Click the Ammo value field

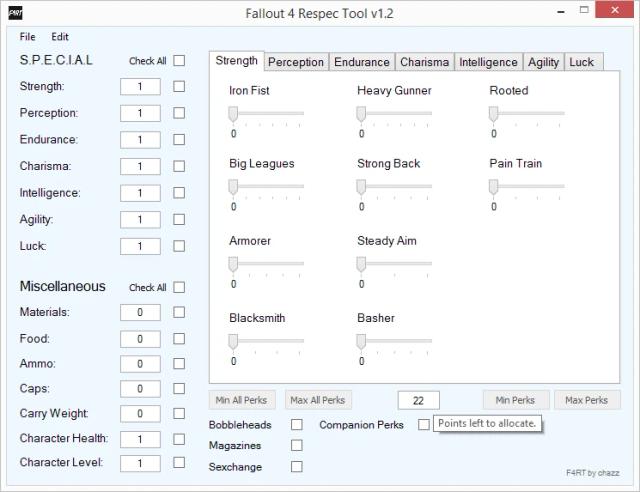[x=140, y=364]
